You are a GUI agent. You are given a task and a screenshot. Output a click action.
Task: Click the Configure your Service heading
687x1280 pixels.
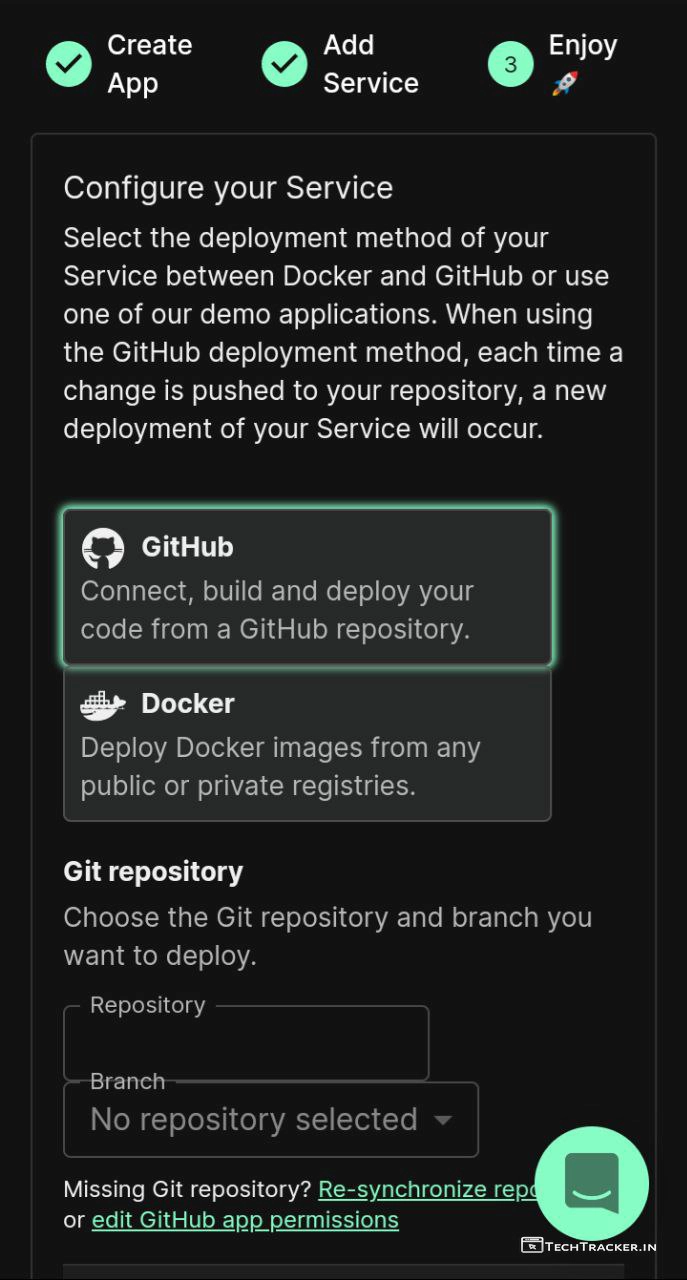[228, 188]
